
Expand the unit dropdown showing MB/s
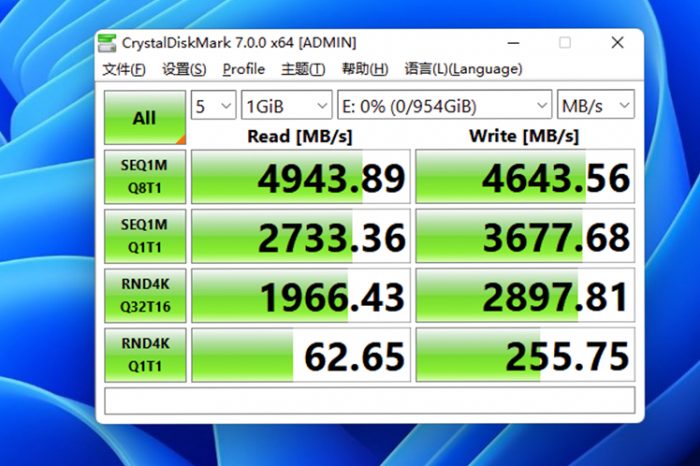(596, 105)
